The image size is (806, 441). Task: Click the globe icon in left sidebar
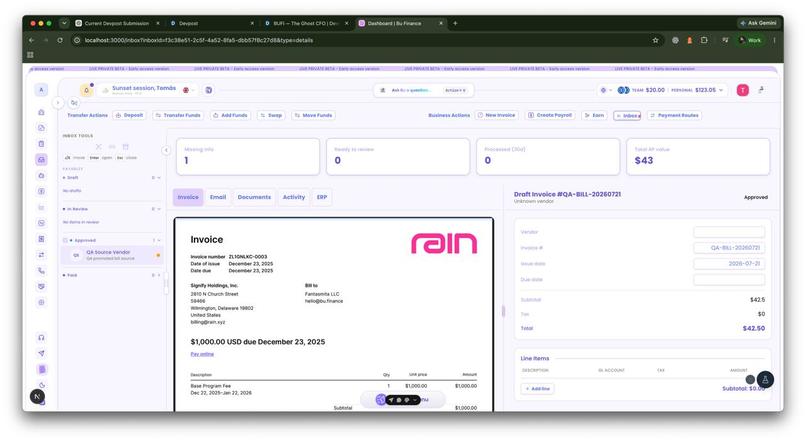click(x=41, y=302)
